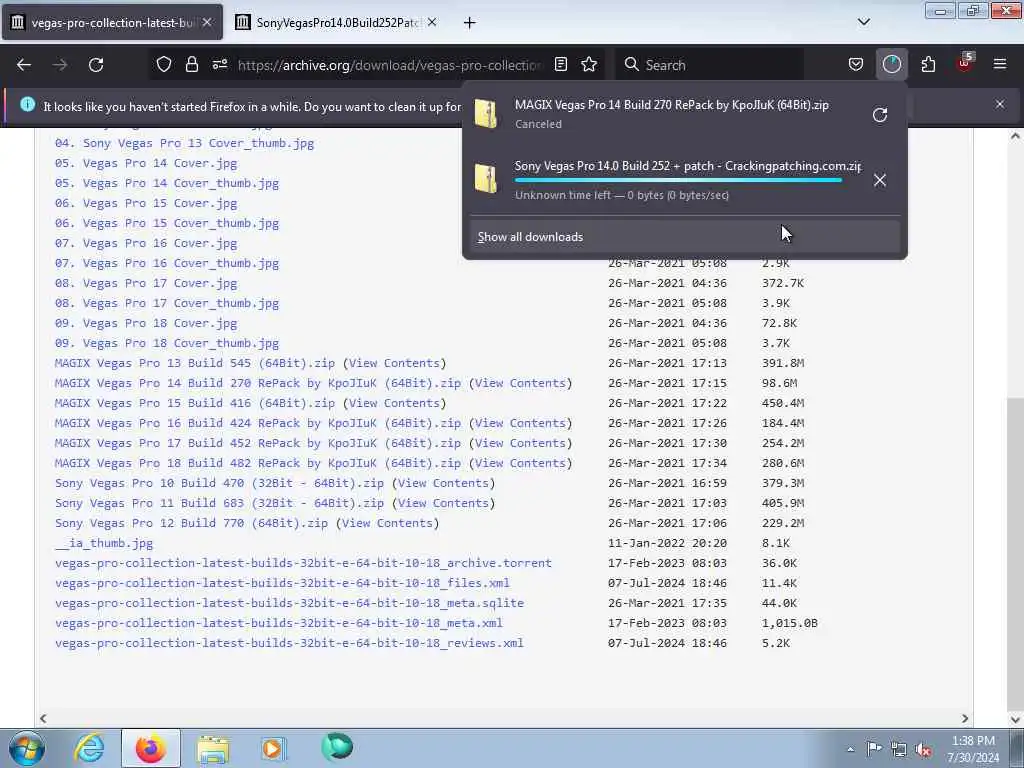Viewport: 1024px width, 768px height.
Task: Click the vertical scrollbar down arrow
Action: coord(1015,719)
